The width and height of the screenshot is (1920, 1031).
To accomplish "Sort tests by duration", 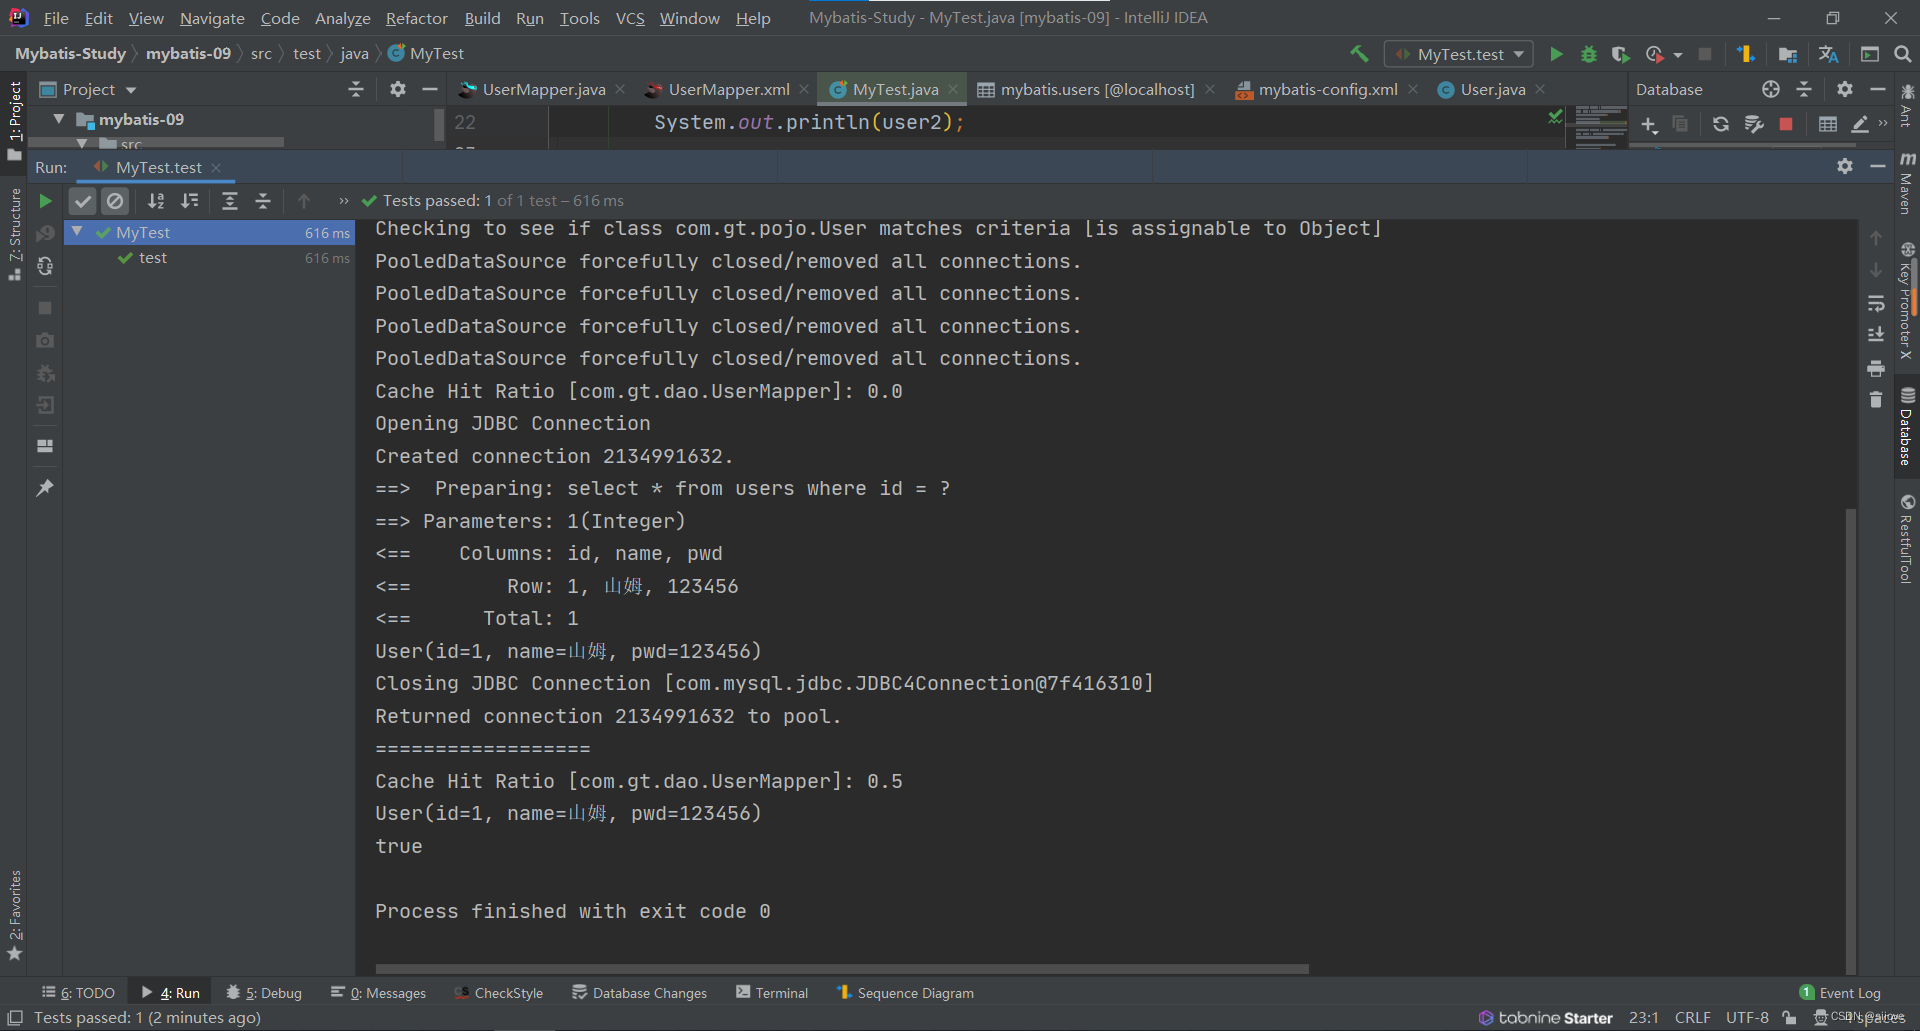I will pyautogui.click(x=190, y=201).
